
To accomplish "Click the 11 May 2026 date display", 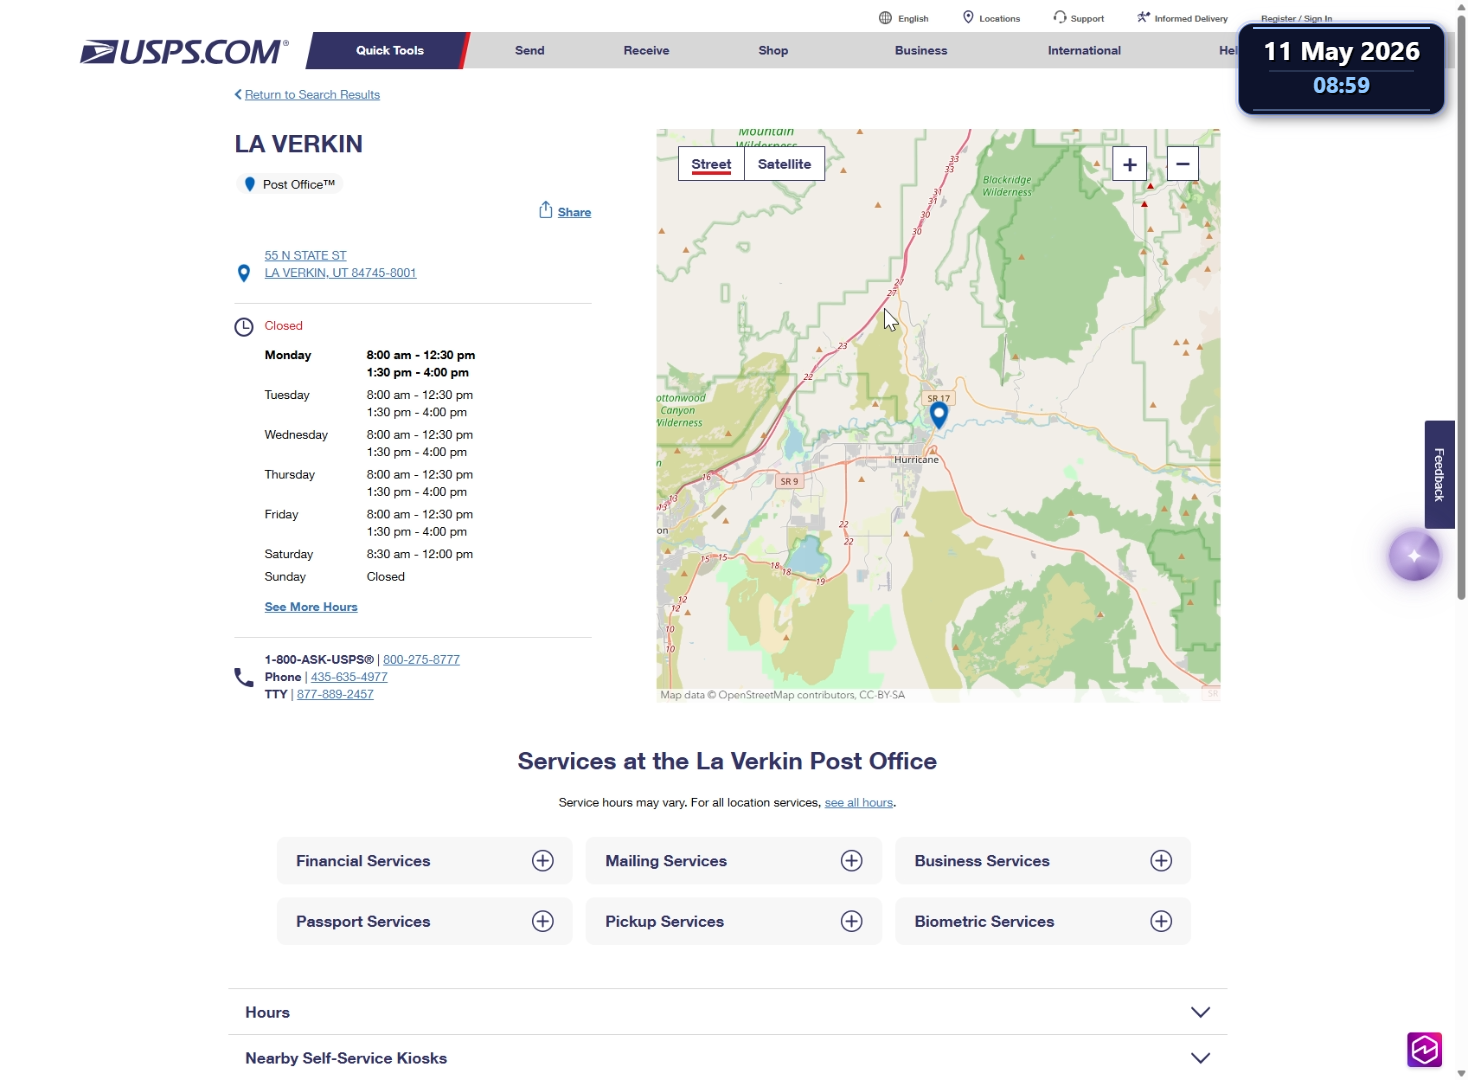I will tap(1342, 52).
